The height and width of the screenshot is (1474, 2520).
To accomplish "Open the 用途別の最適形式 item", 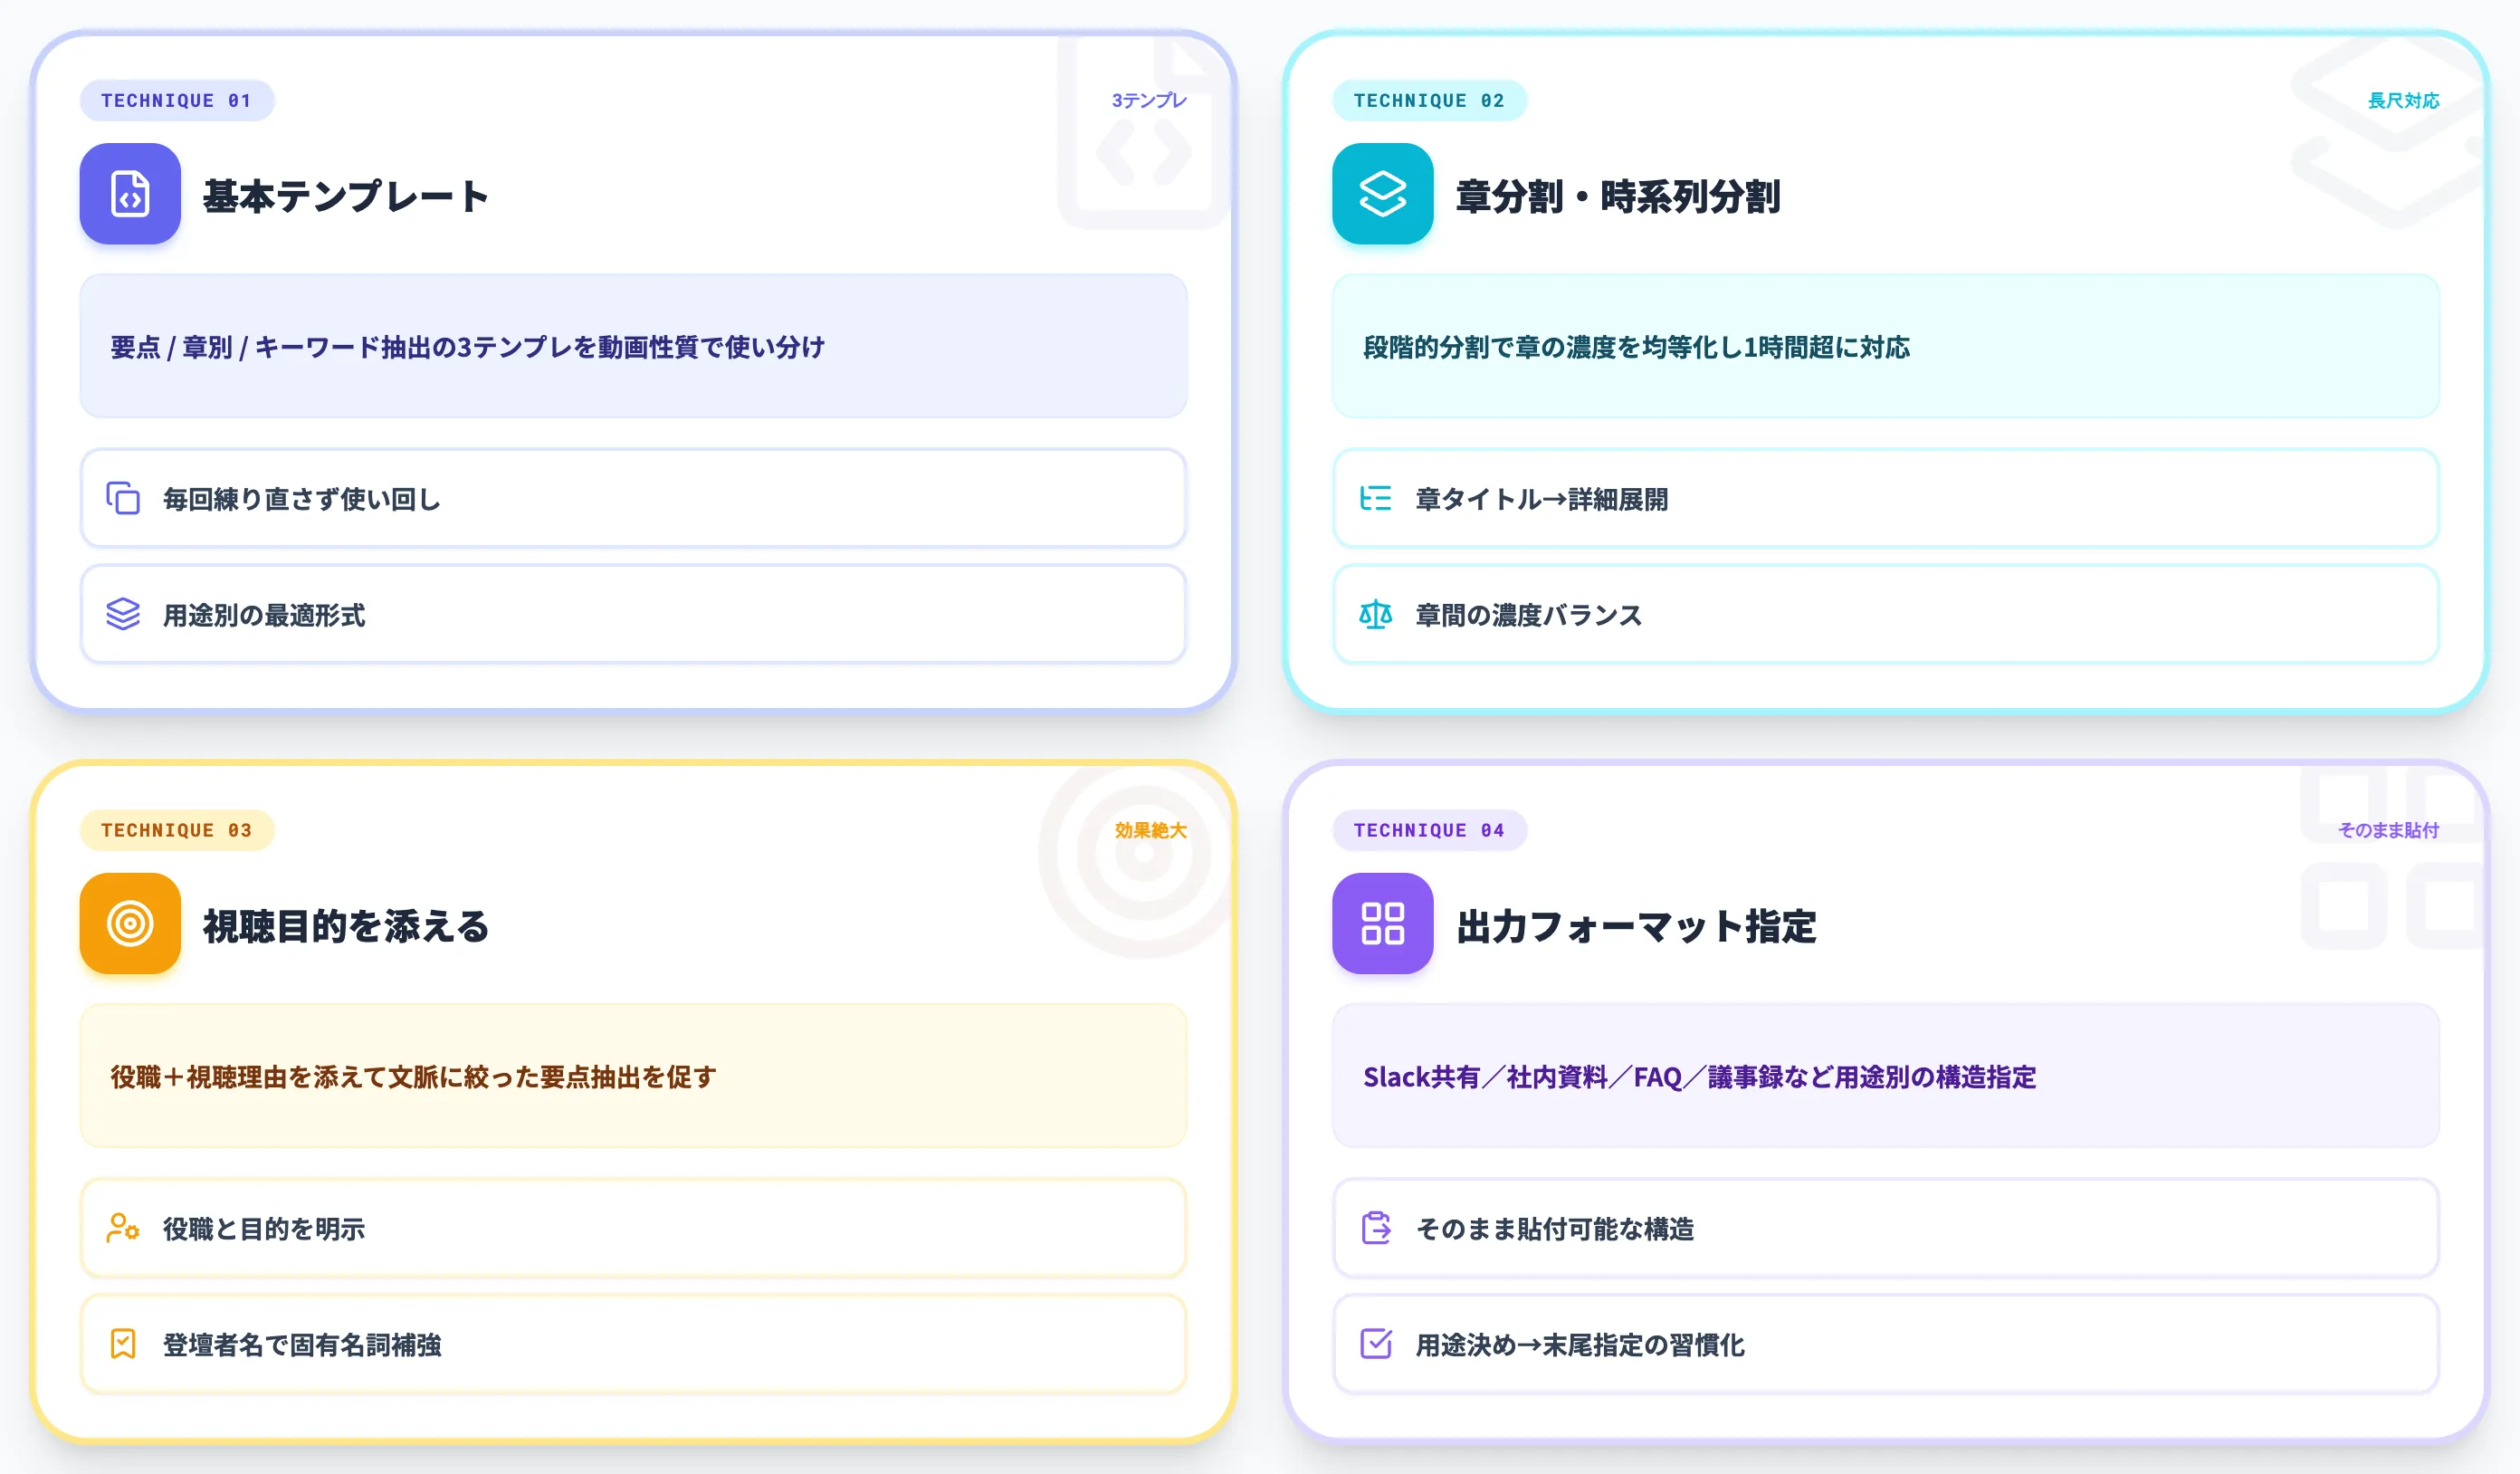I will (x=633, y=614).
